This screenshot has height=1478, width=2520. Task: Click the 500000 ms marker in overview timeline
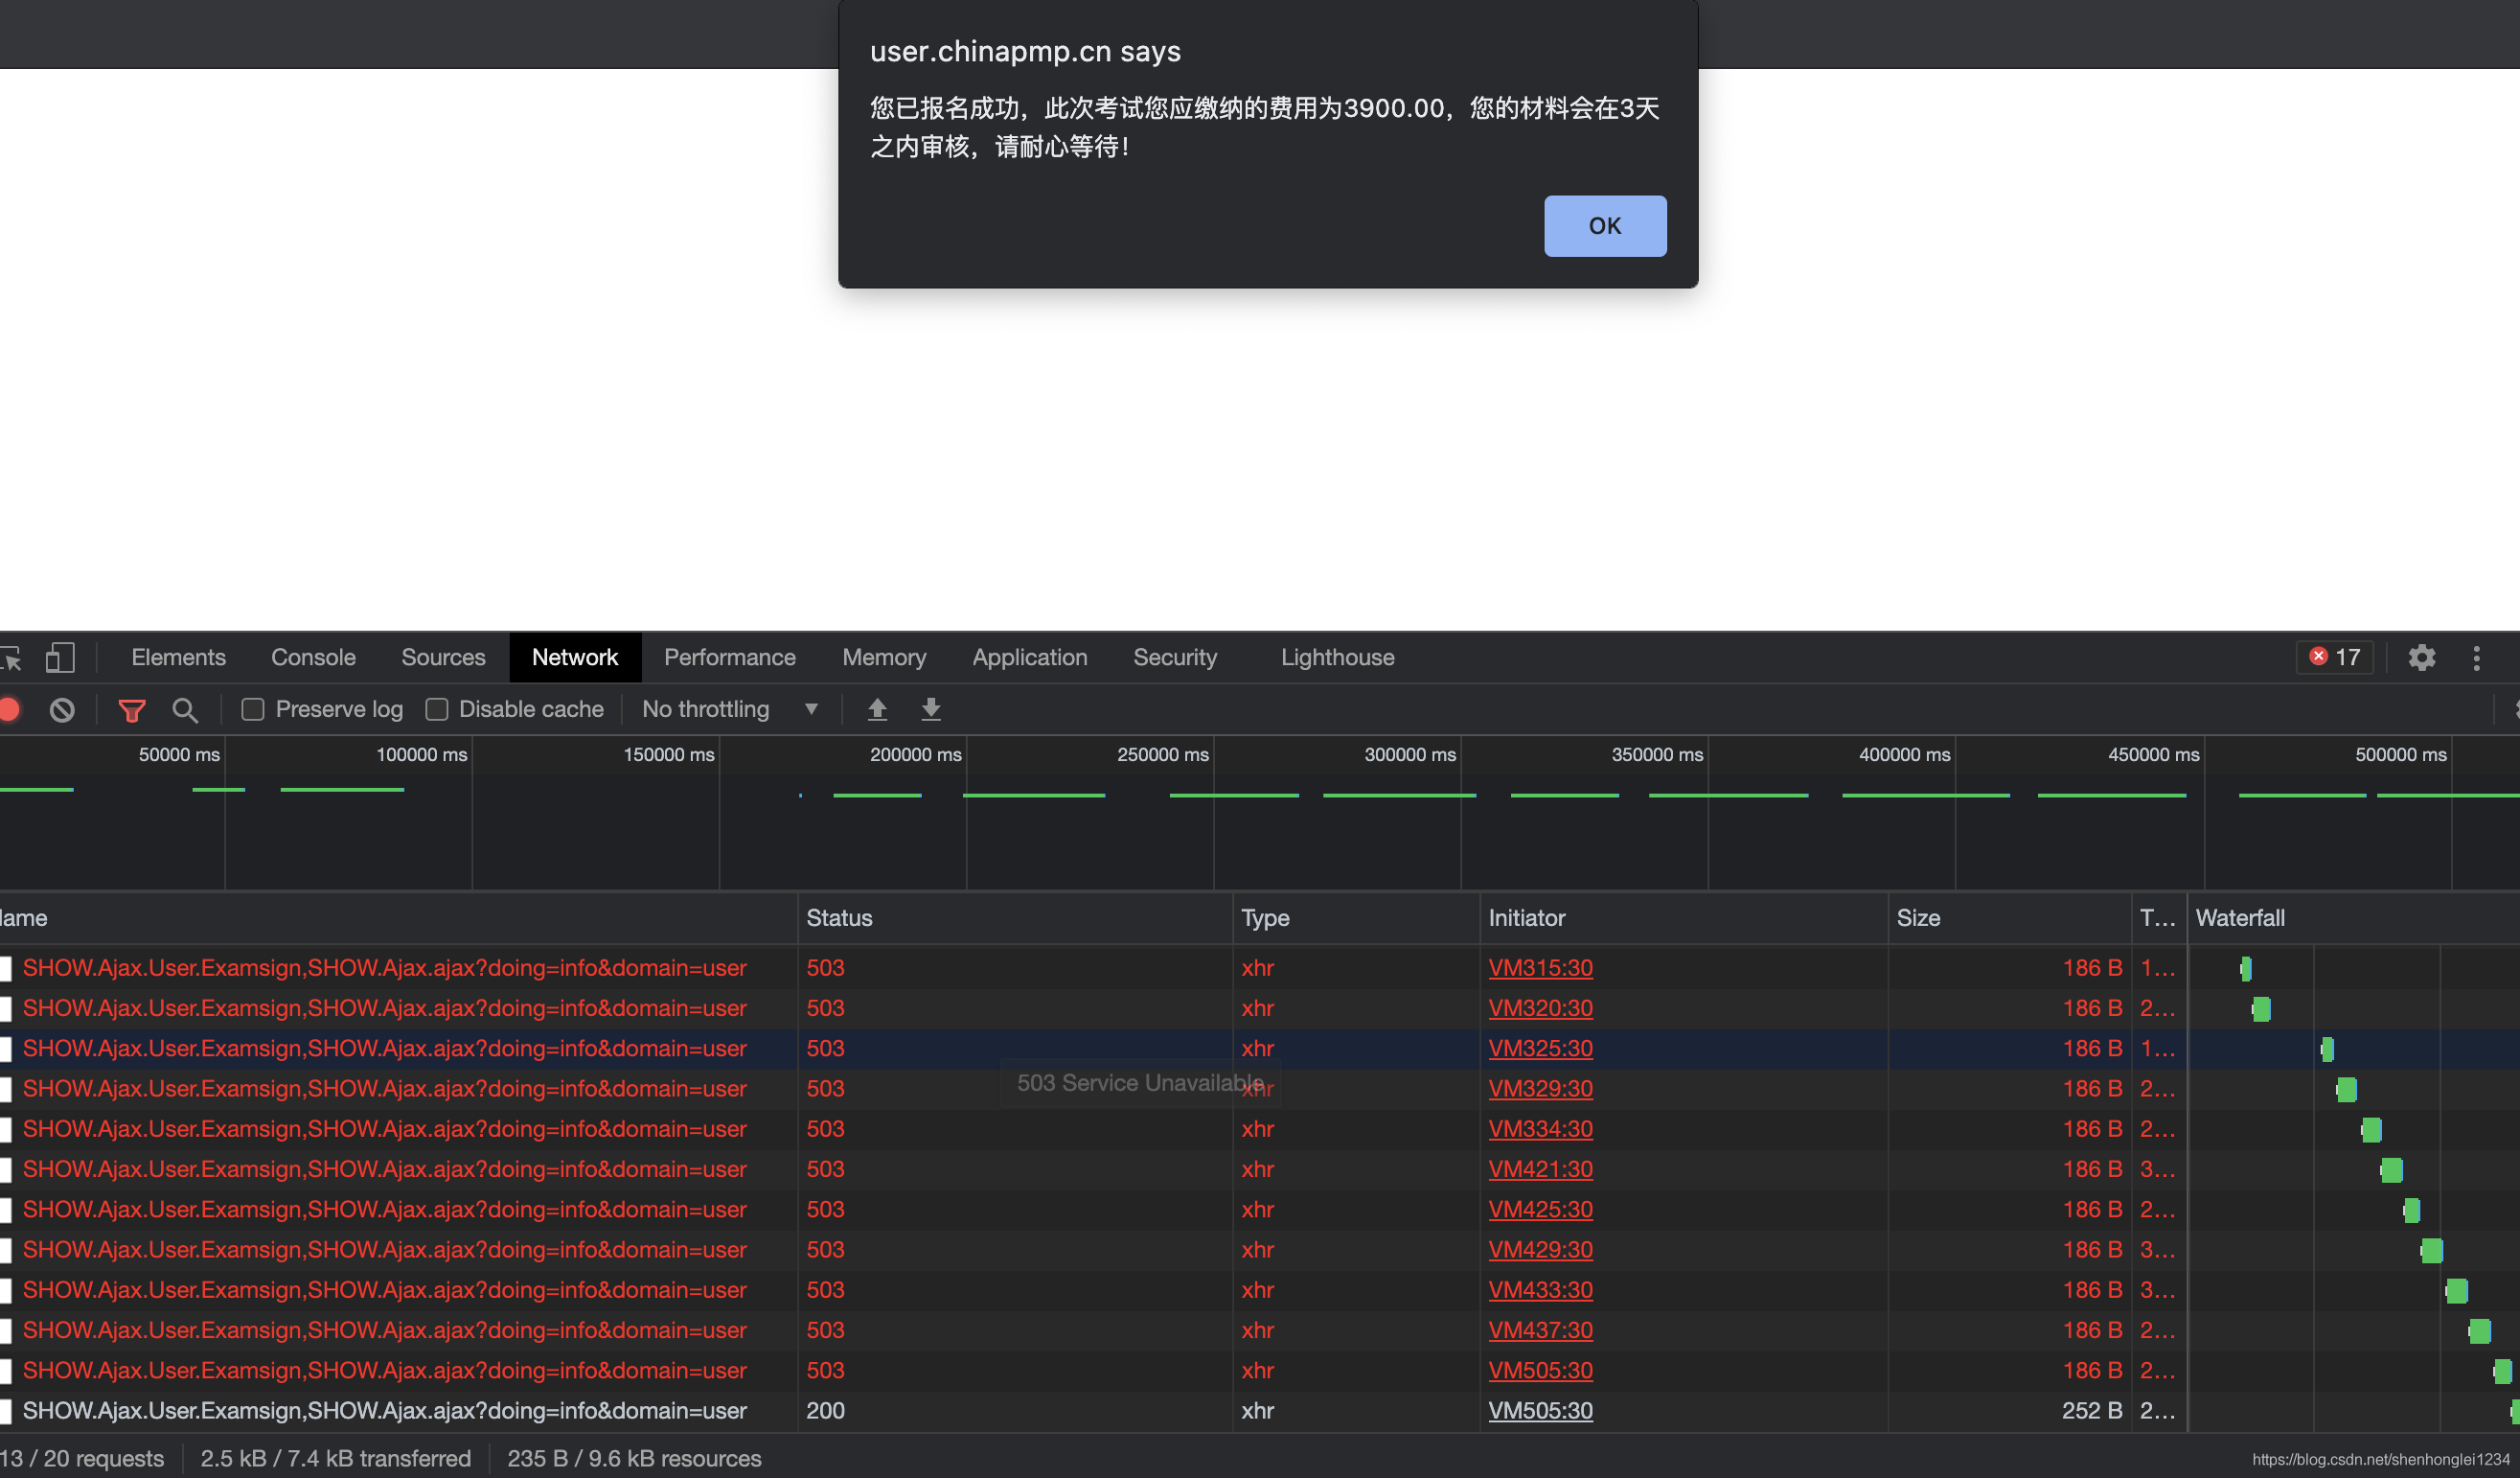click(2400, 755)
